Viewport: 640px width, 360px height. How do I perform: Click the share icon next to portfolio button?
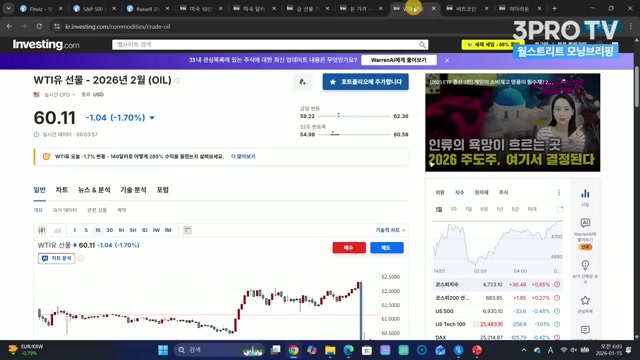pyautogui.click(x=302, y=82)
